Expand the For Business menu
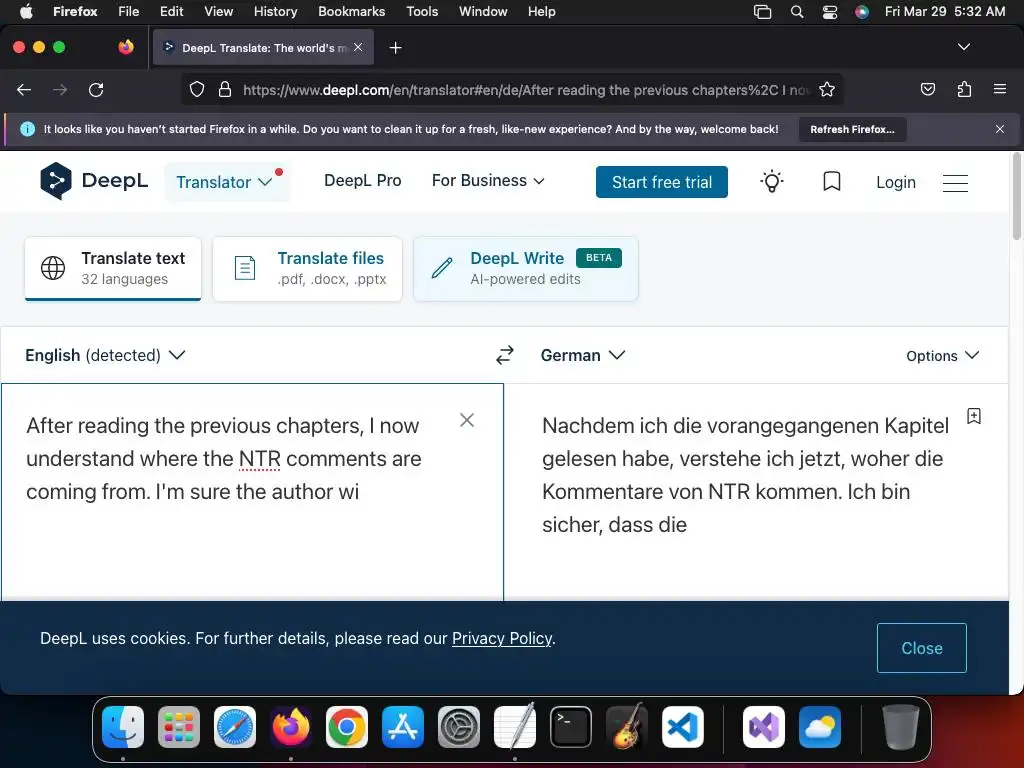The height and width of the screenshot is (768, 1024). tap(488, 181)
